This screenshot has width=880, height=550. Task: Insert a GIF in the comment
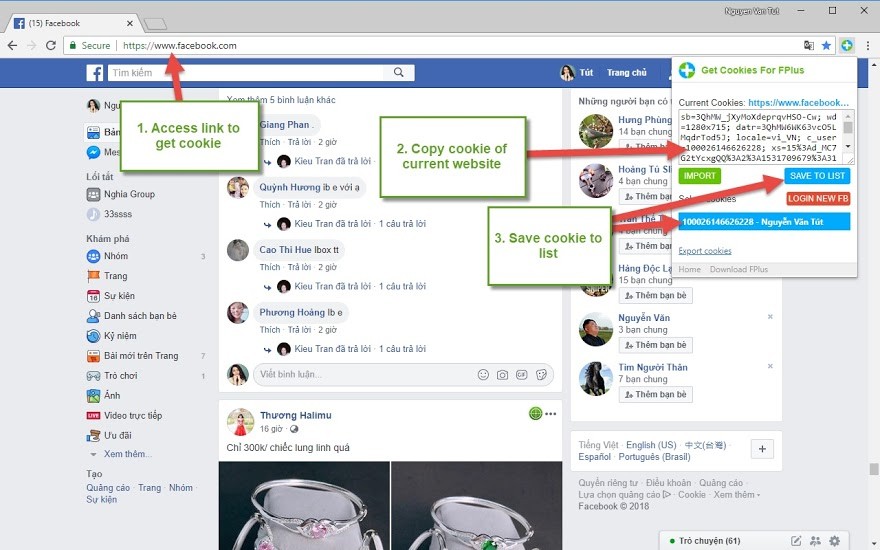(x=521, y=374)
